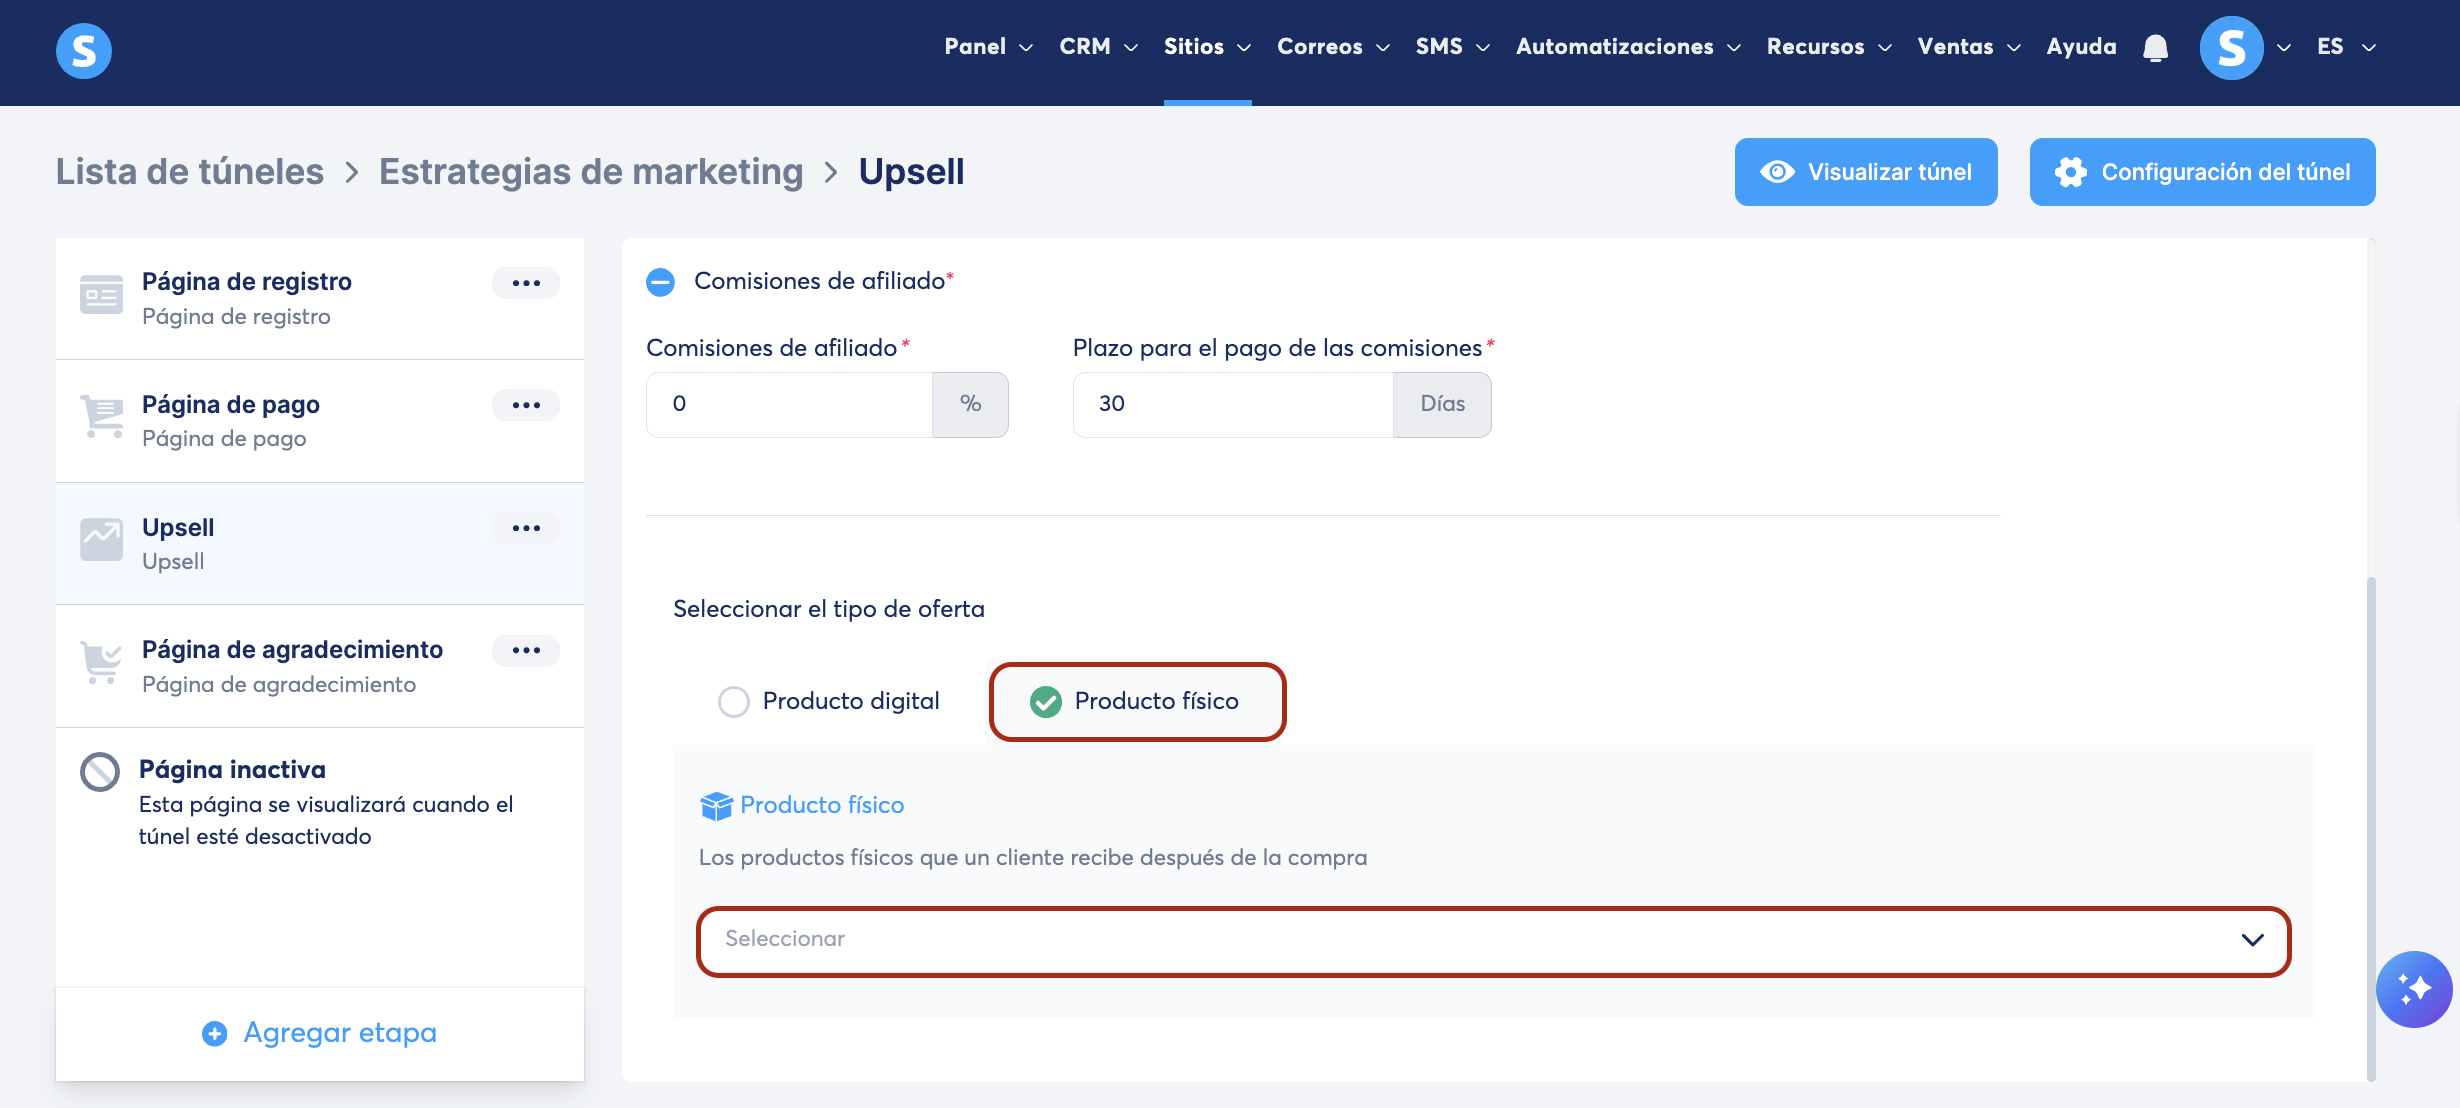This screenshot has width=2460, height=1108.
Task: Open options for Página de agradecimiento
Action: coord(526,650)
